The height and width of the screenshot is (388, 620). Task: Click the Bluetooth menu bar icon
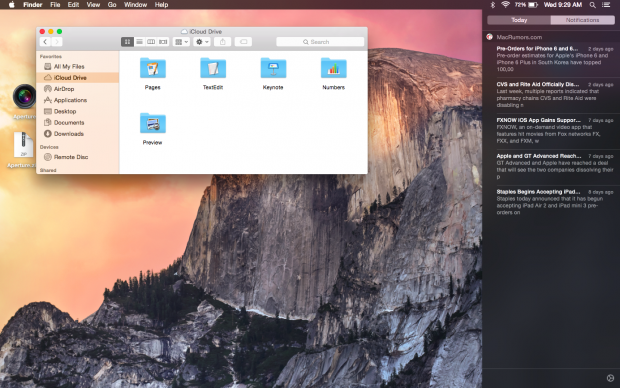pyautogui.click(x=493, y=5)
